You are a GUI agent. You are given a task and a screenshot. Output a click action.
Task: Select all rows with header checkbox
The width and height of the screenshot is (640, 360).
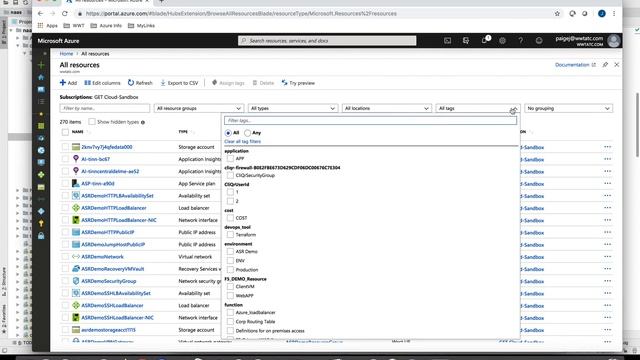[x=65, y=132]
